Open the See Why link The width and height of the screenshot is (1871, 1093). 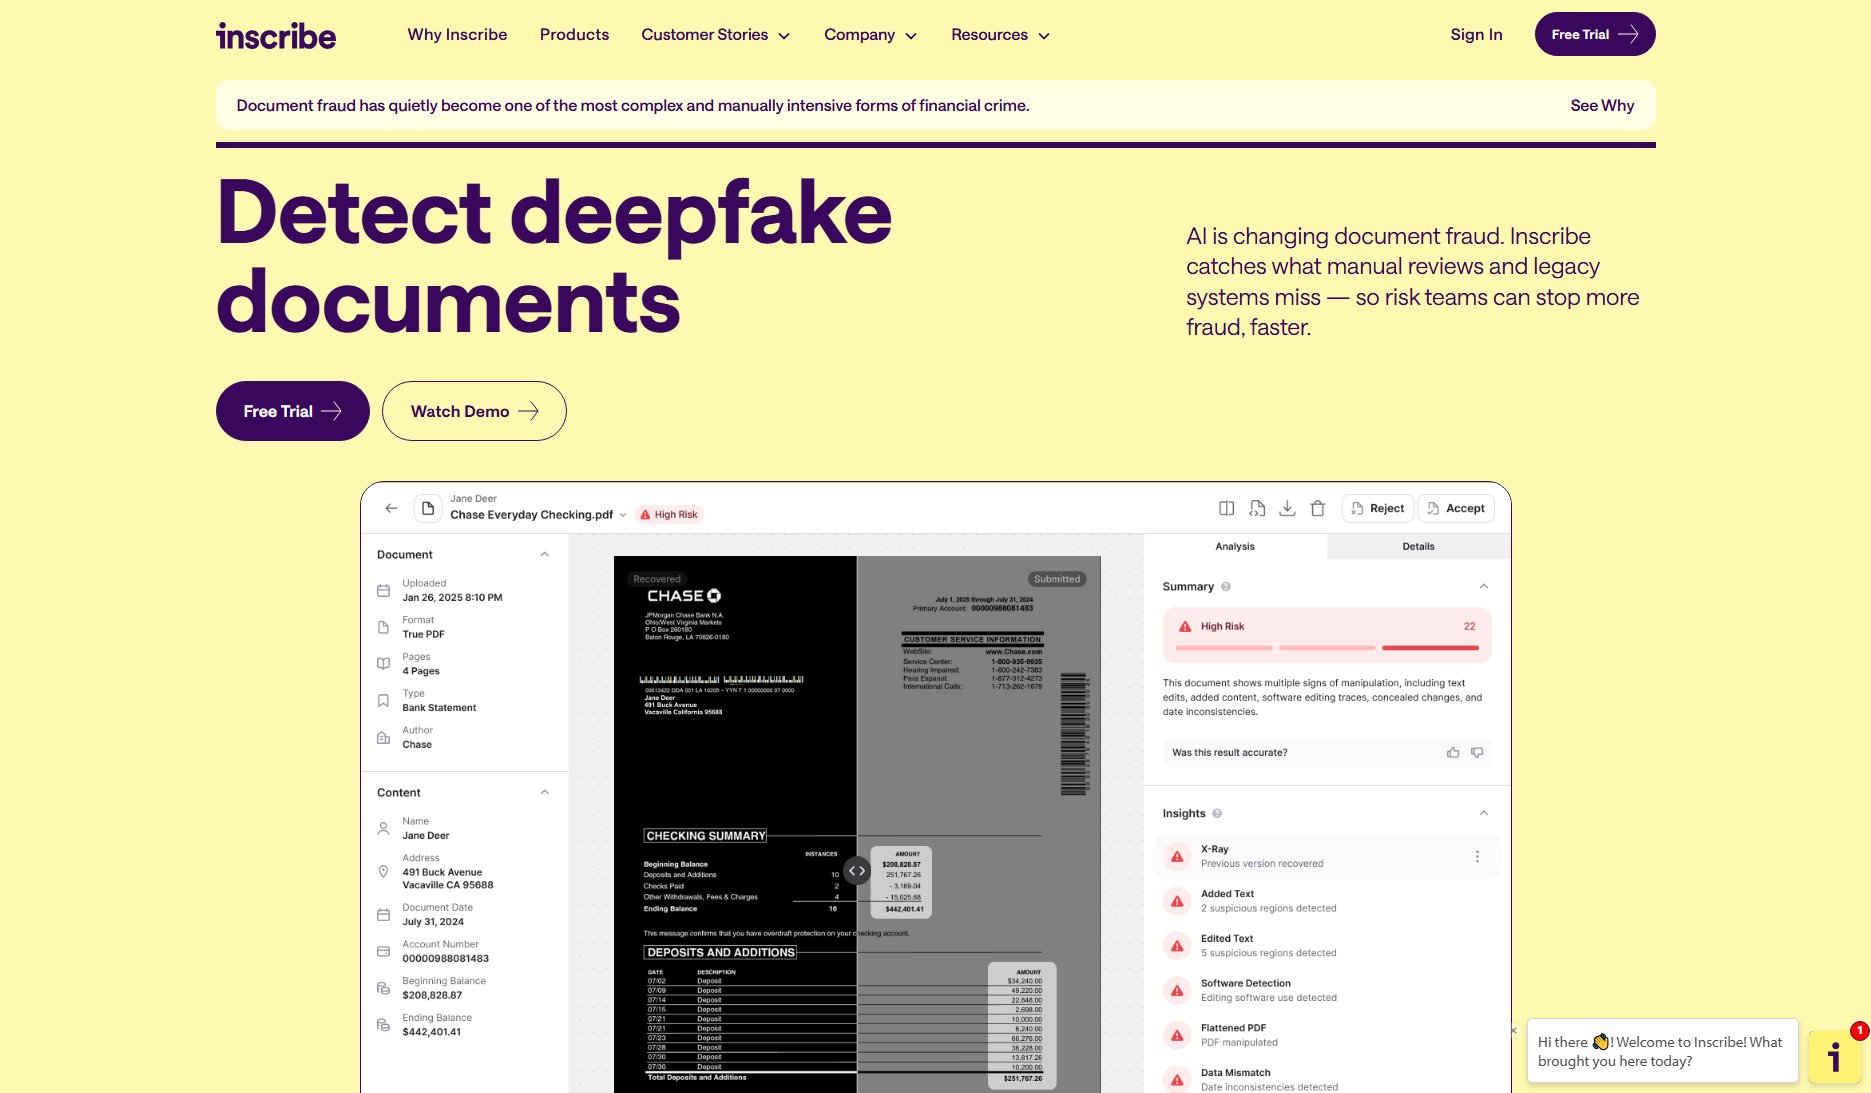click(x=1602, y=105)
